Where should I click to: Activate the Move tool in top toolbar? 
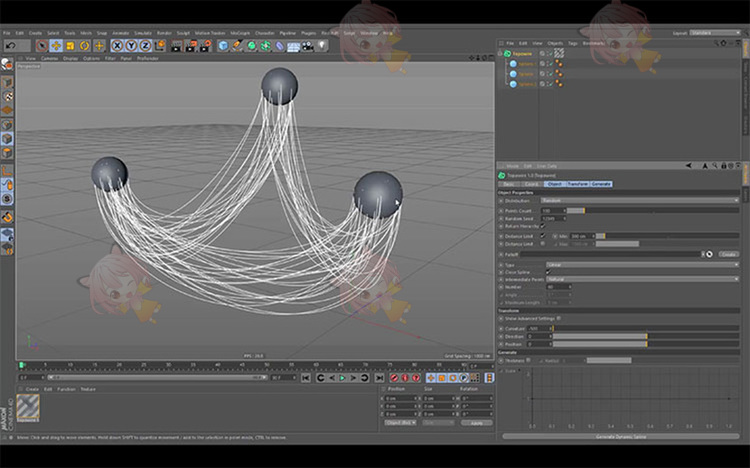[x=56, y=46]
